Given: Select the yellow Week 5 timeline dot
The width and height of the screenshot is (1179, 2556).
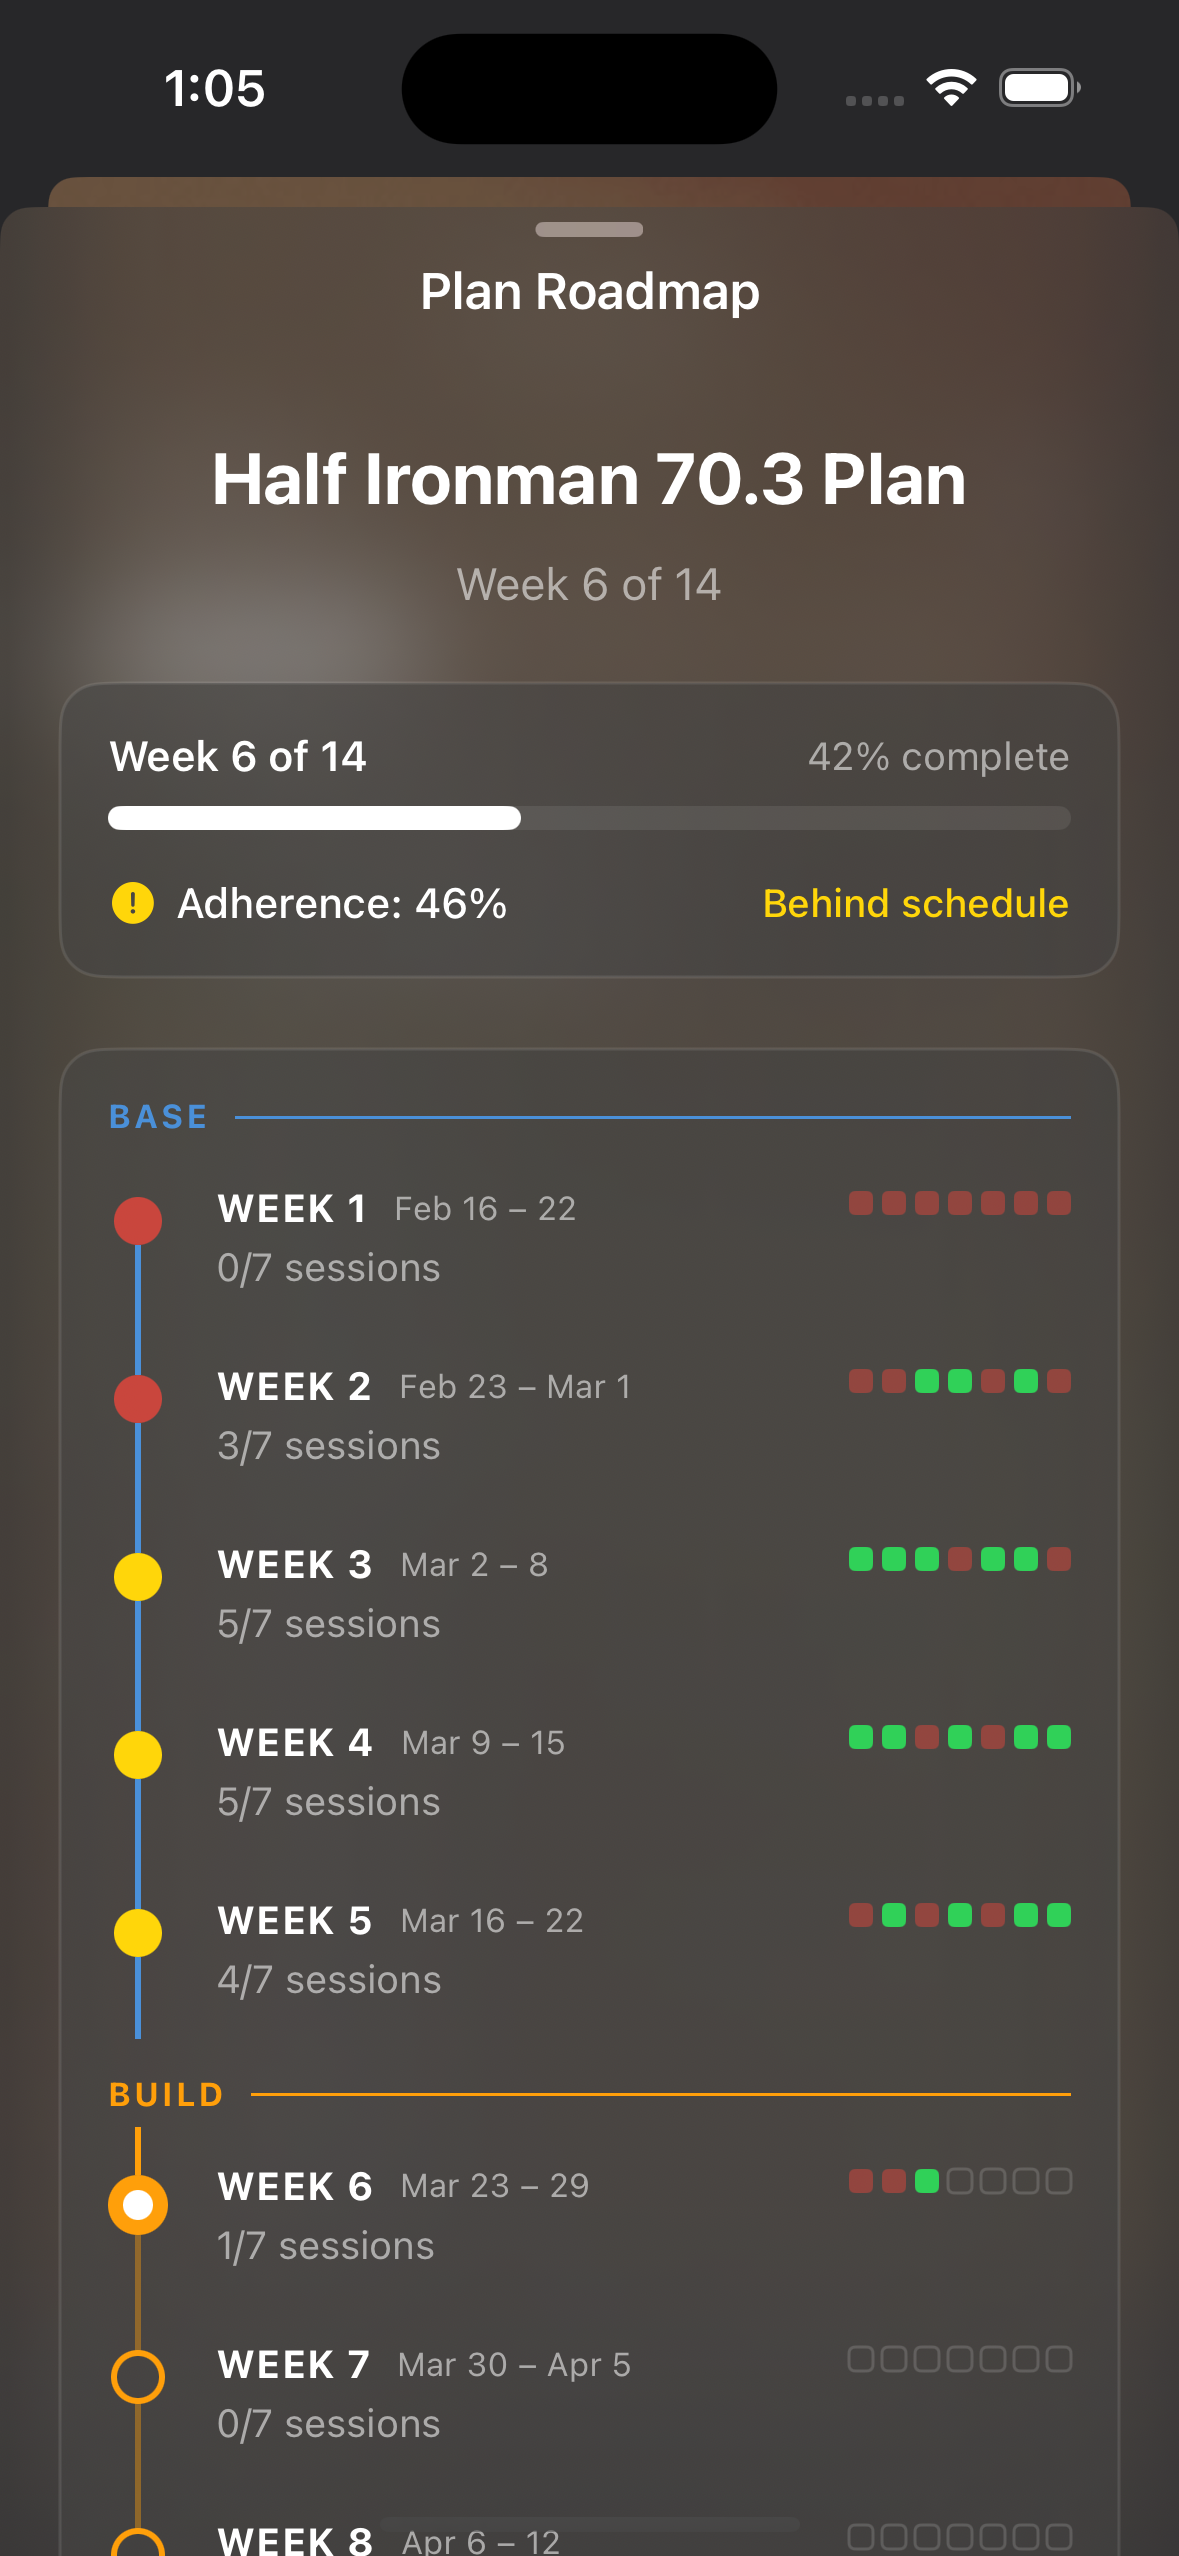Looking at the screenshot, I should 138,1932.
